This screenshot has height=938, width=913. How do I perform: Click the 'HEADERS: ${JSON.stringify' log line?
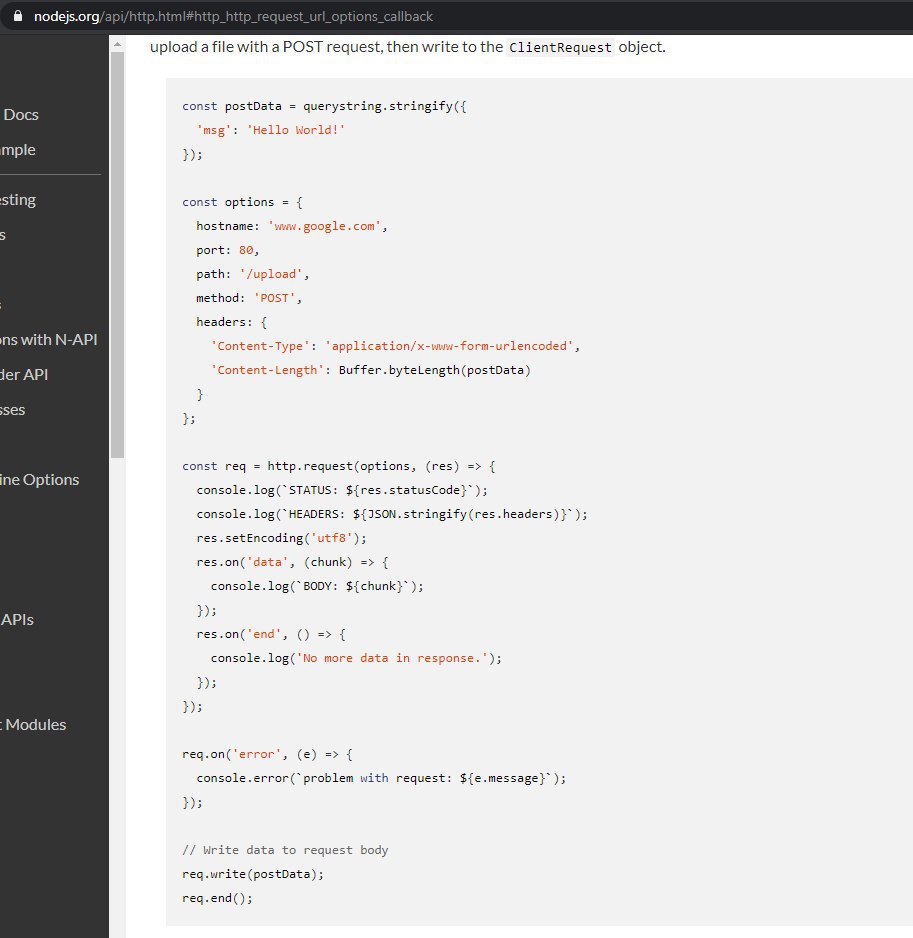[392, 514]
